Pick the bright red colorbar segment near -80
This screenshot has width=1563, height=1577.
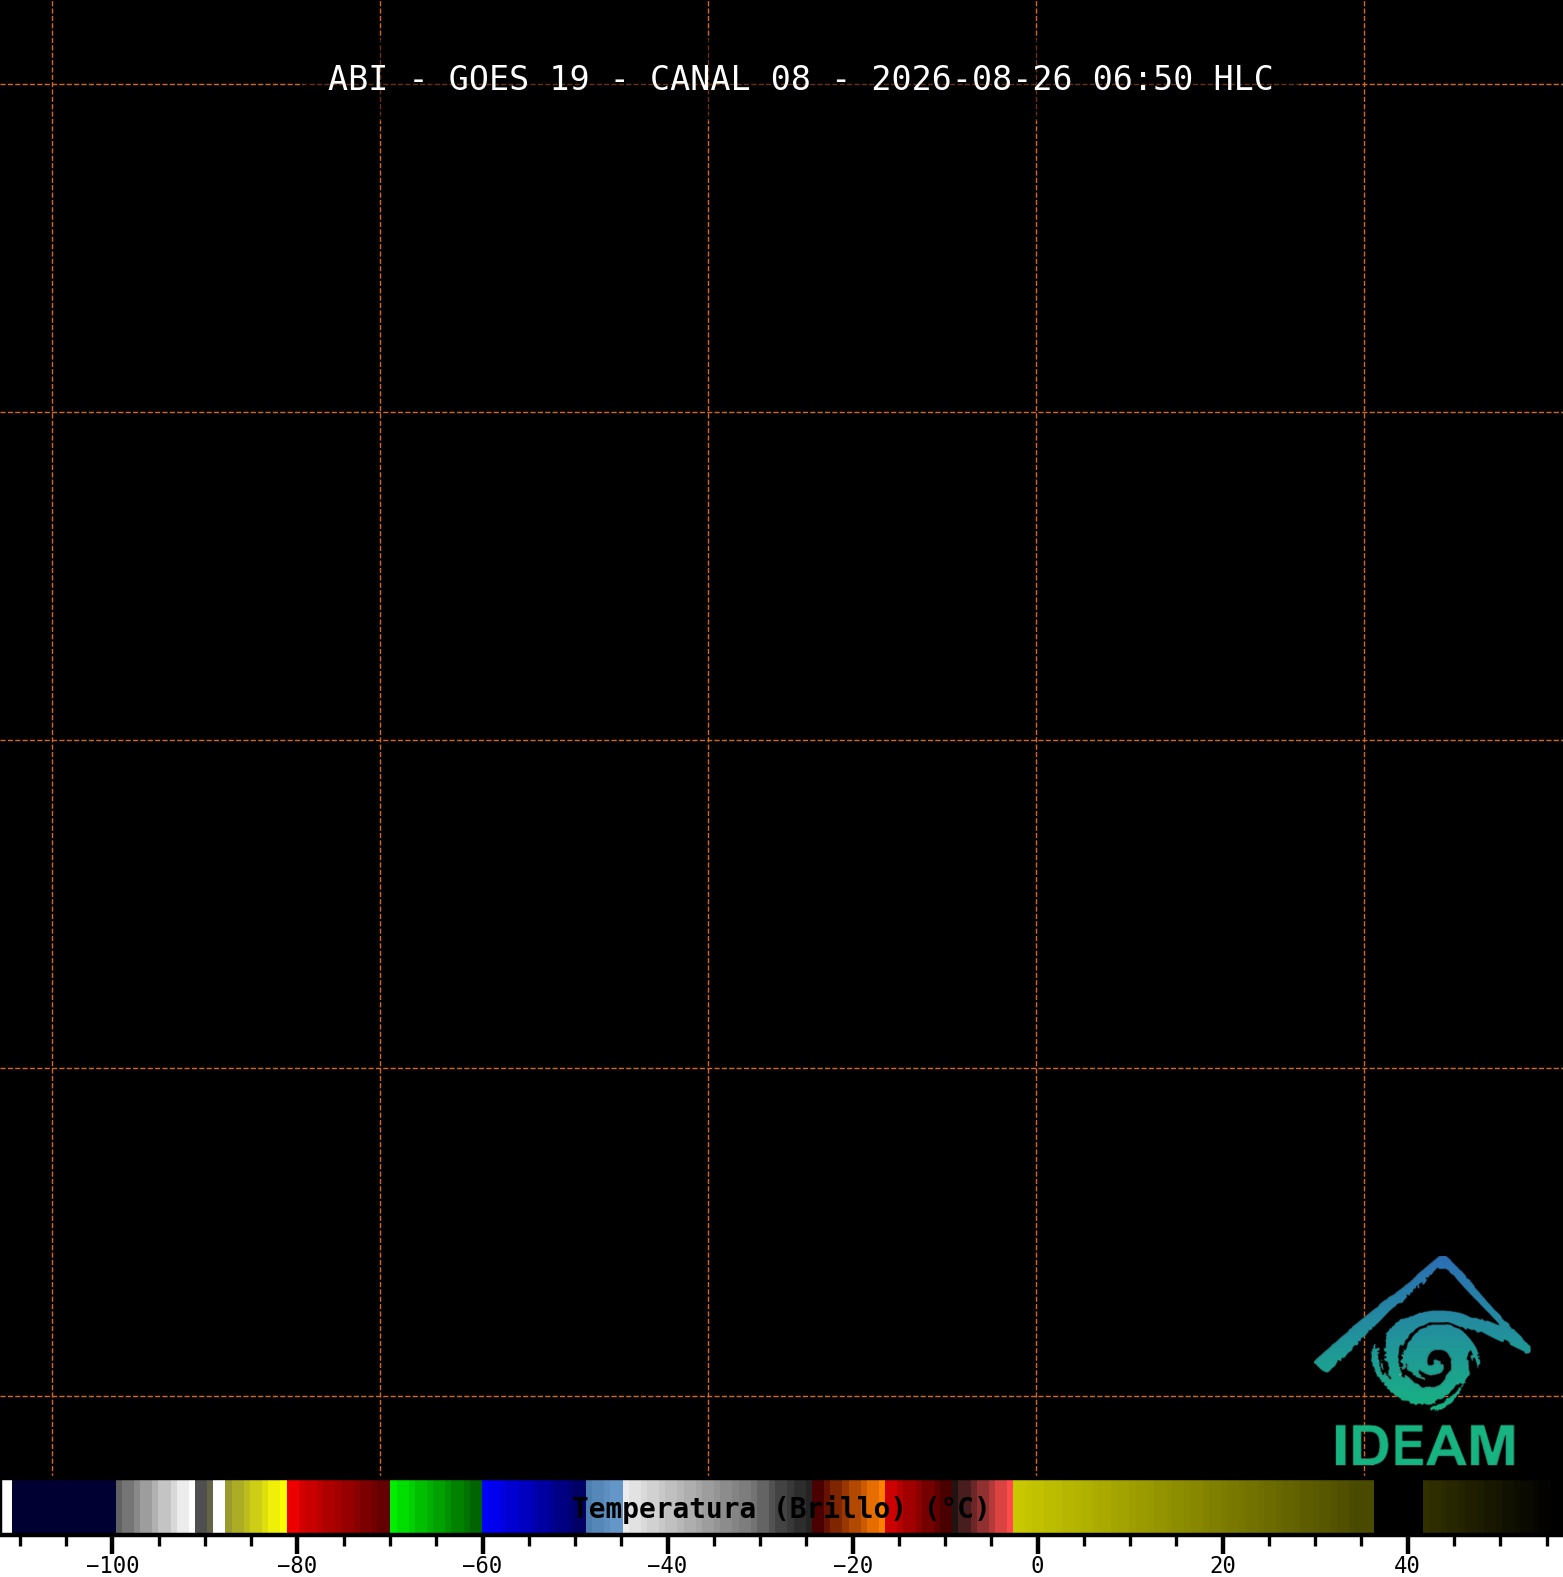(294, 1506)
